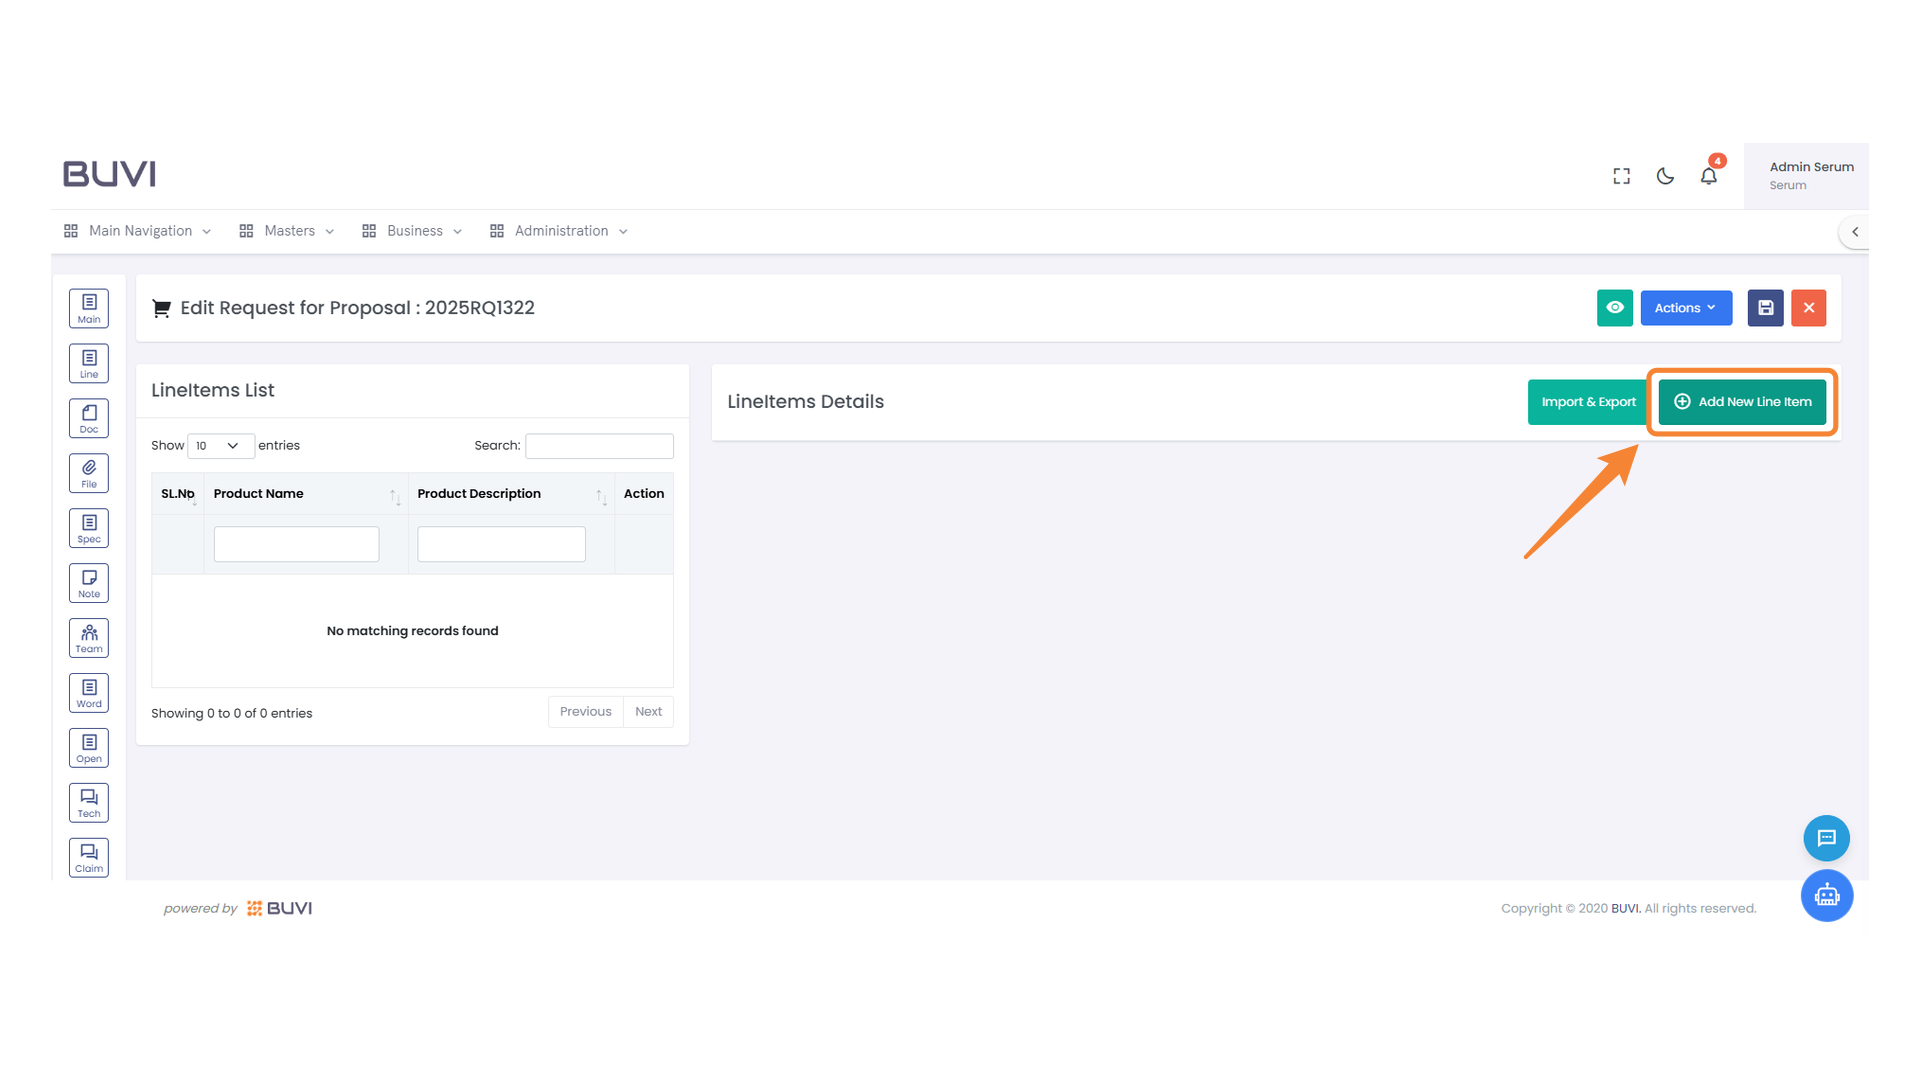Click the LineItems Search field
The image size is (1920, 1080).
click(599, 446)
